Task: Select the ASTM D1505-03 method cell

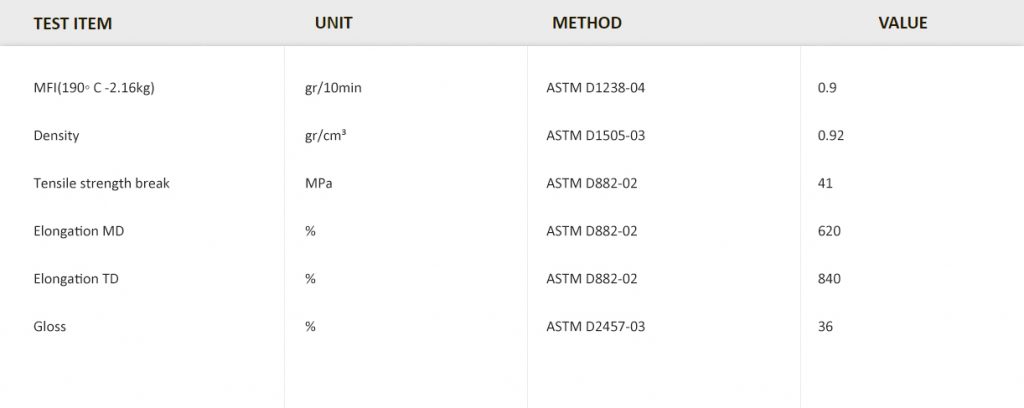Action: click(x=595, y=135)
